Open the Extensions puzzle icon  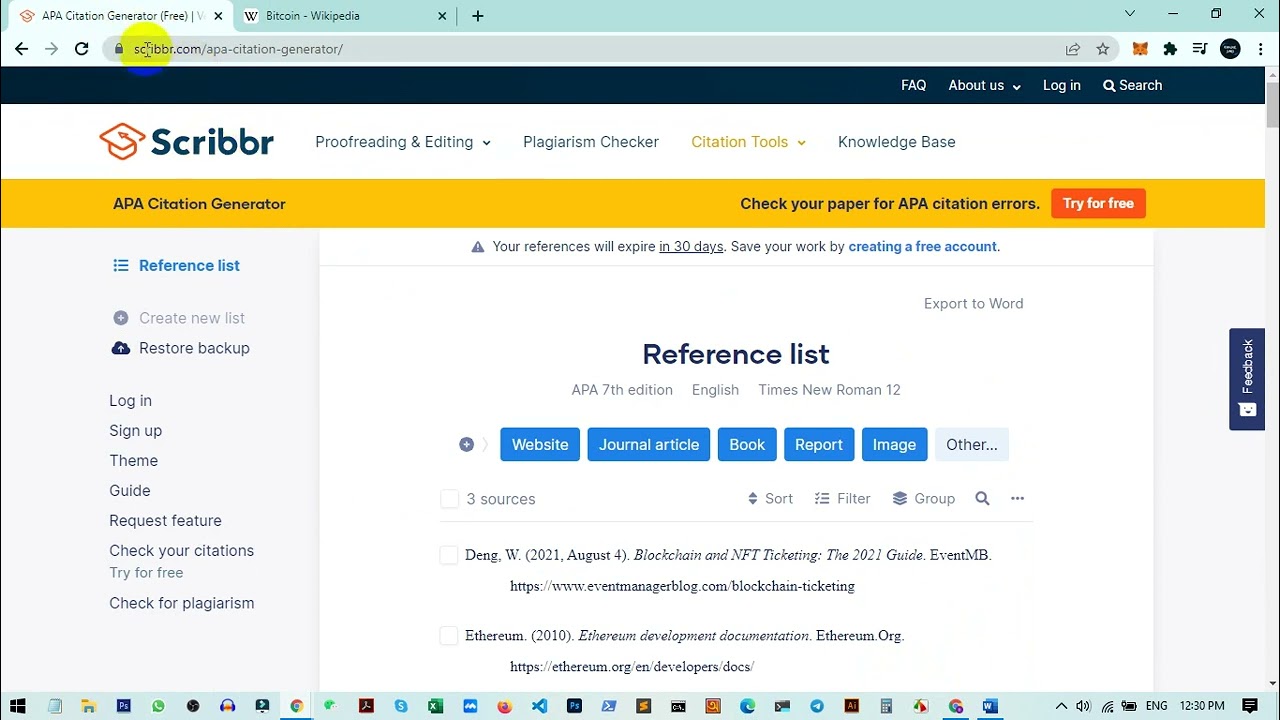point(1170,49)
